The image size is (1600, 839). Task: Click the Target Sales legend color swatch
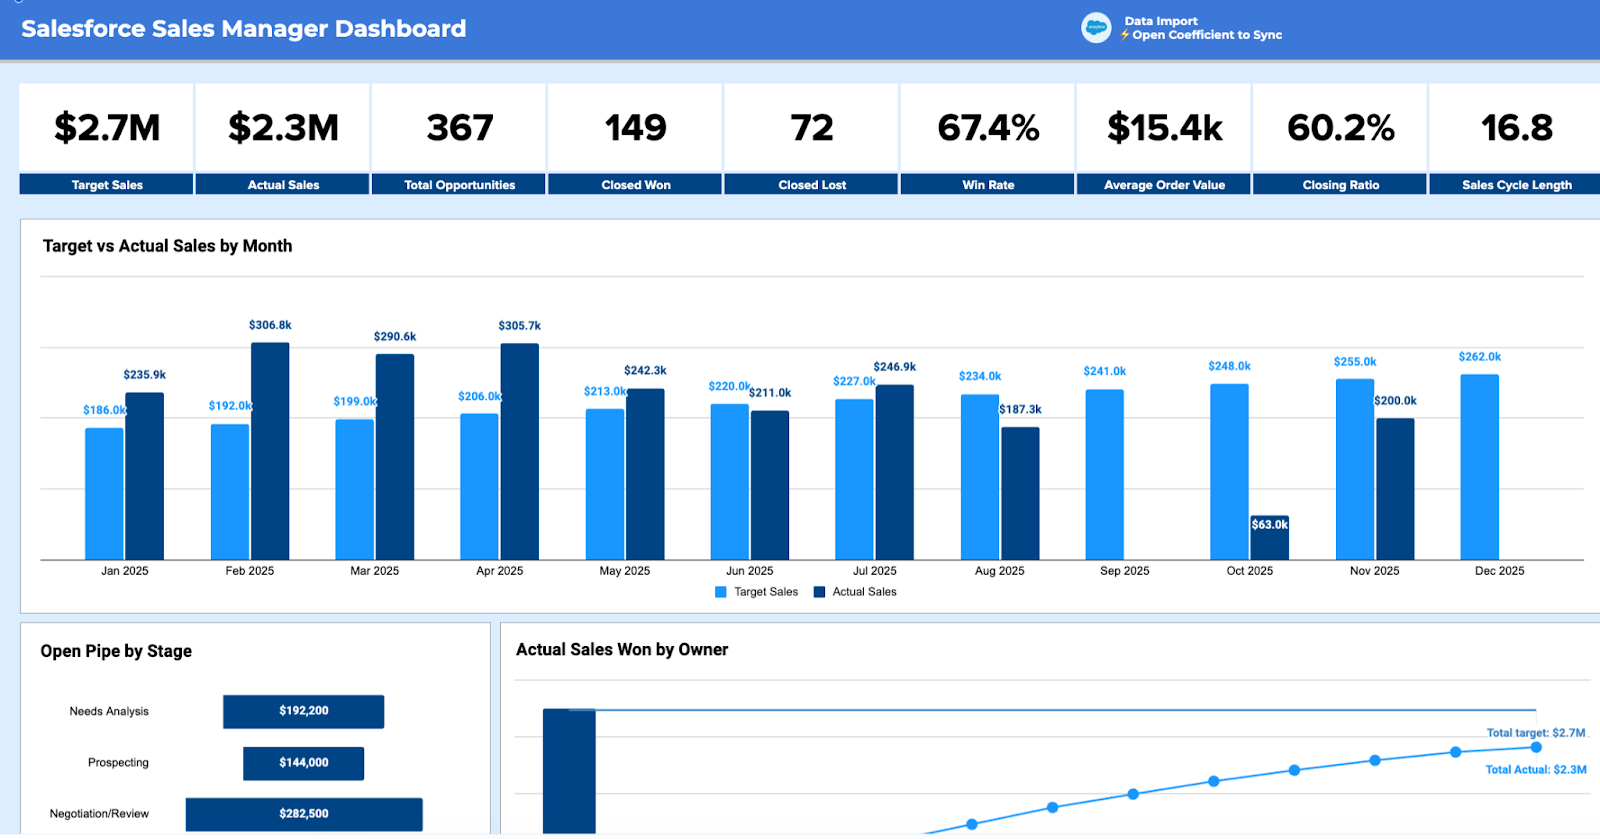tap(721, 592)
